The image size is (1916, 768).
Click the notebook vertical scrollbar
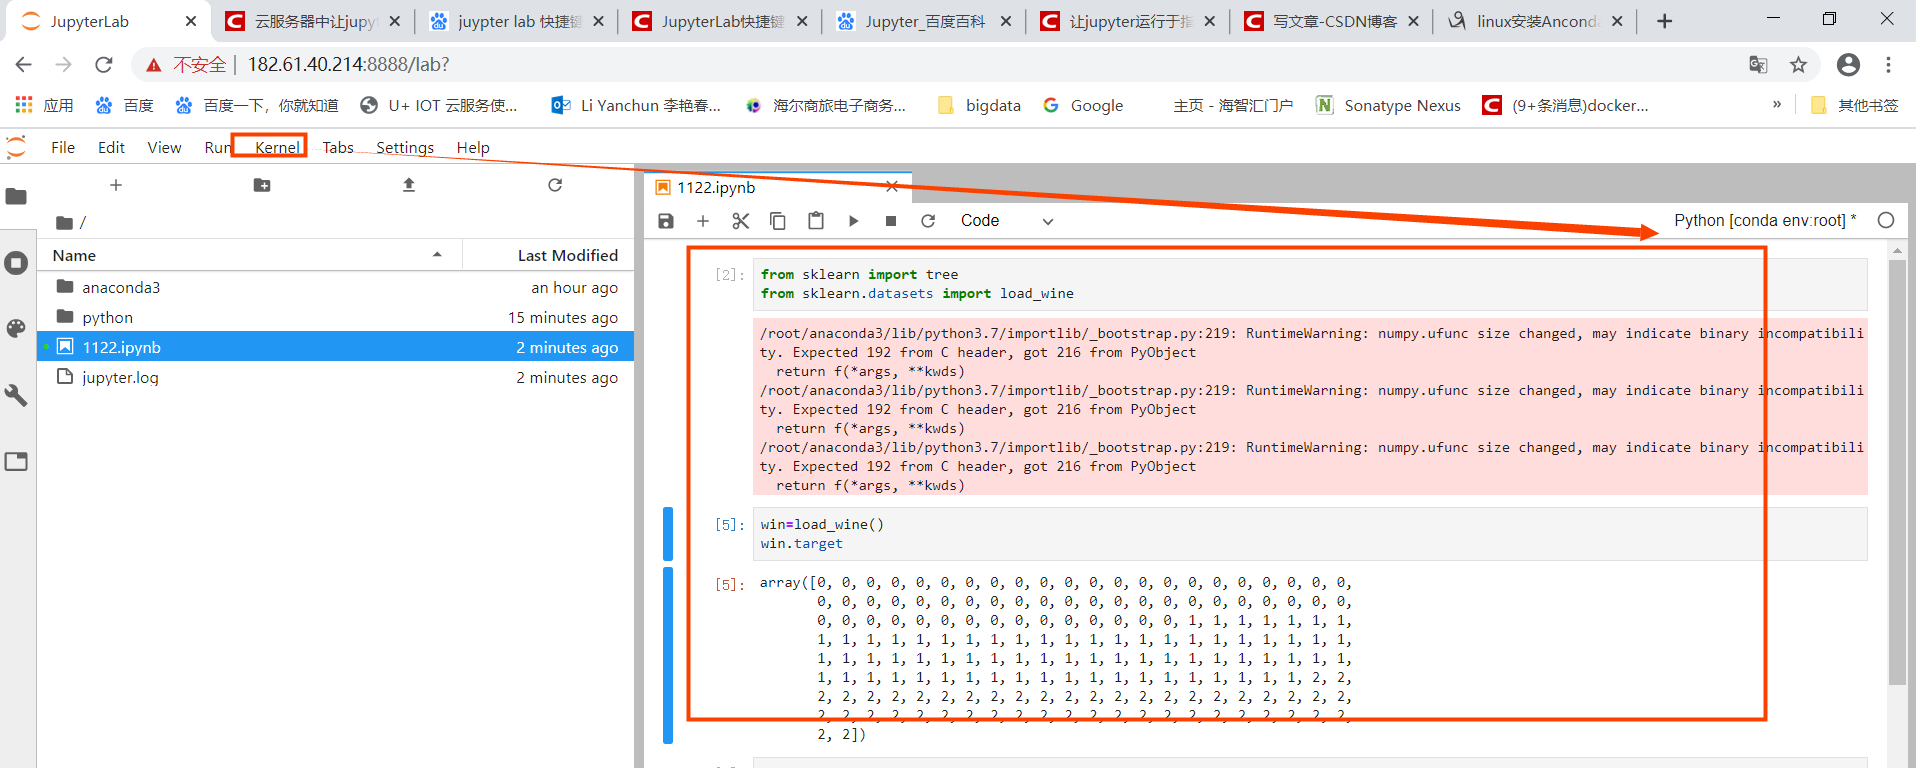coord(1897,470)
